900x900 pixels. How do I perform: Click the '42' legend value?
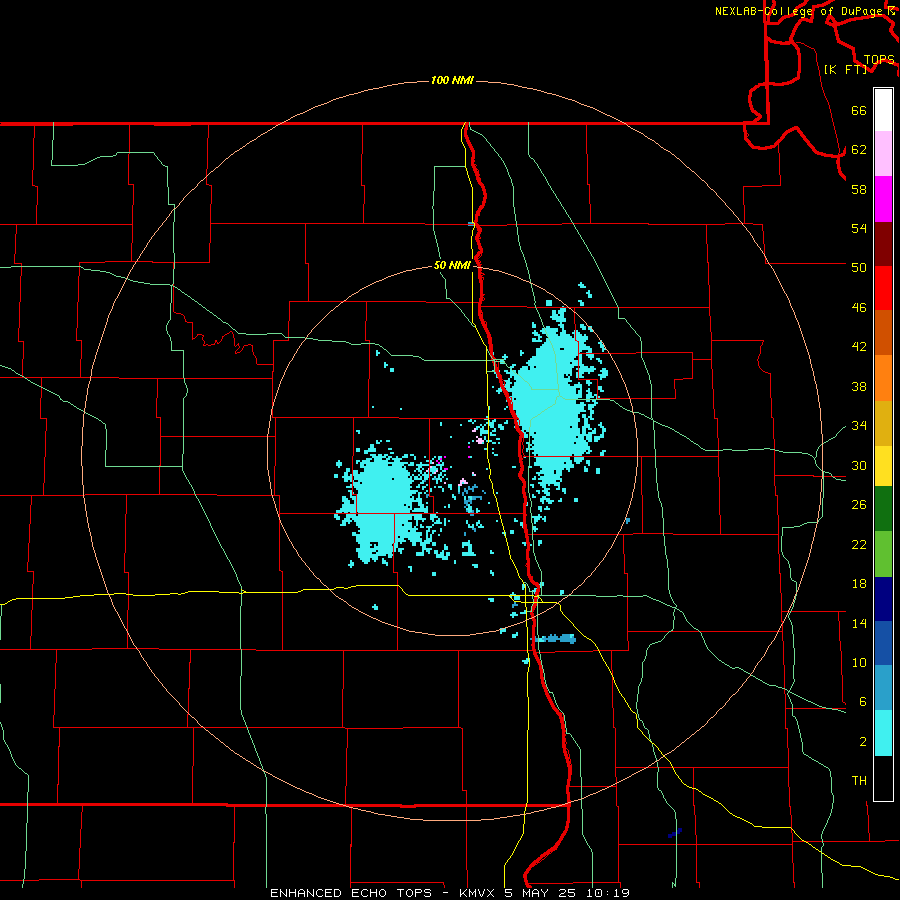click(859, 347)
